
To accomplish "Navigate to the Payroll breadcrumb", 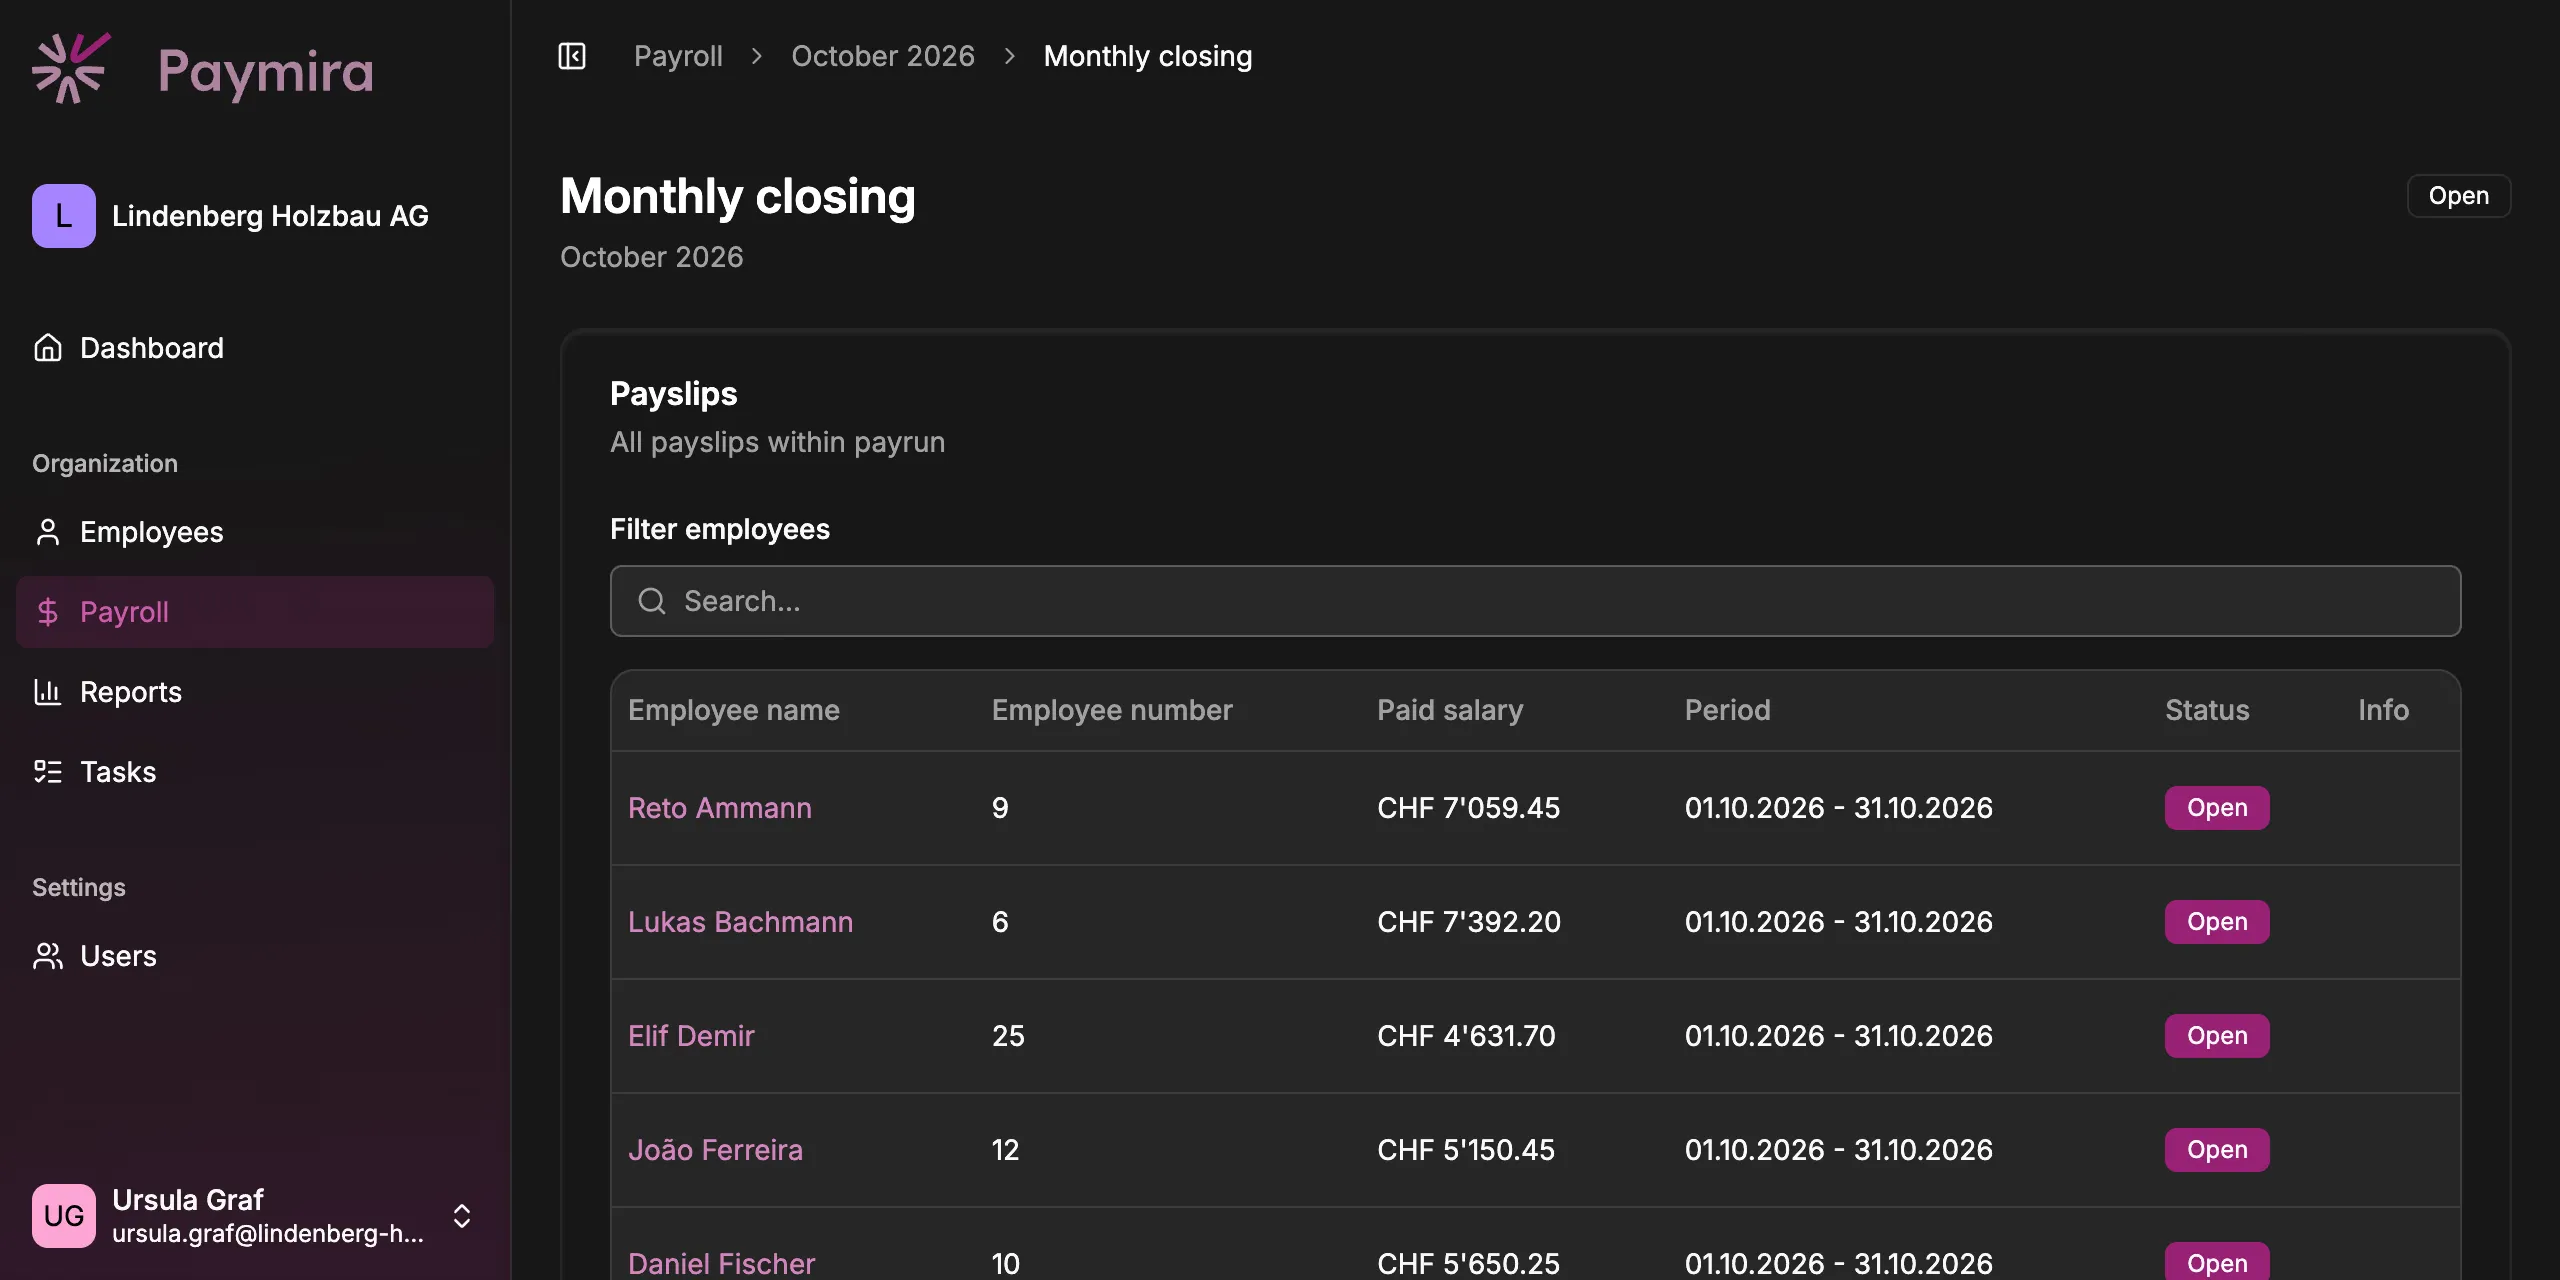I will click(678, 56).
